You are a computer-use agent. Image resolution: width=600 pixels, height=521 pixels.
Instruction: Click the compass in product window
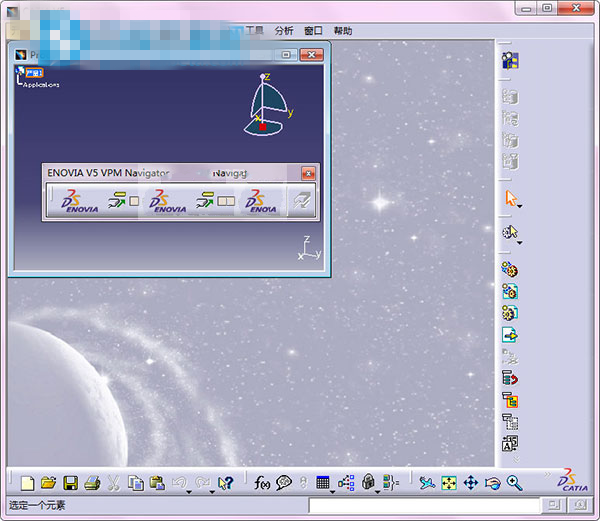point(268,105)
